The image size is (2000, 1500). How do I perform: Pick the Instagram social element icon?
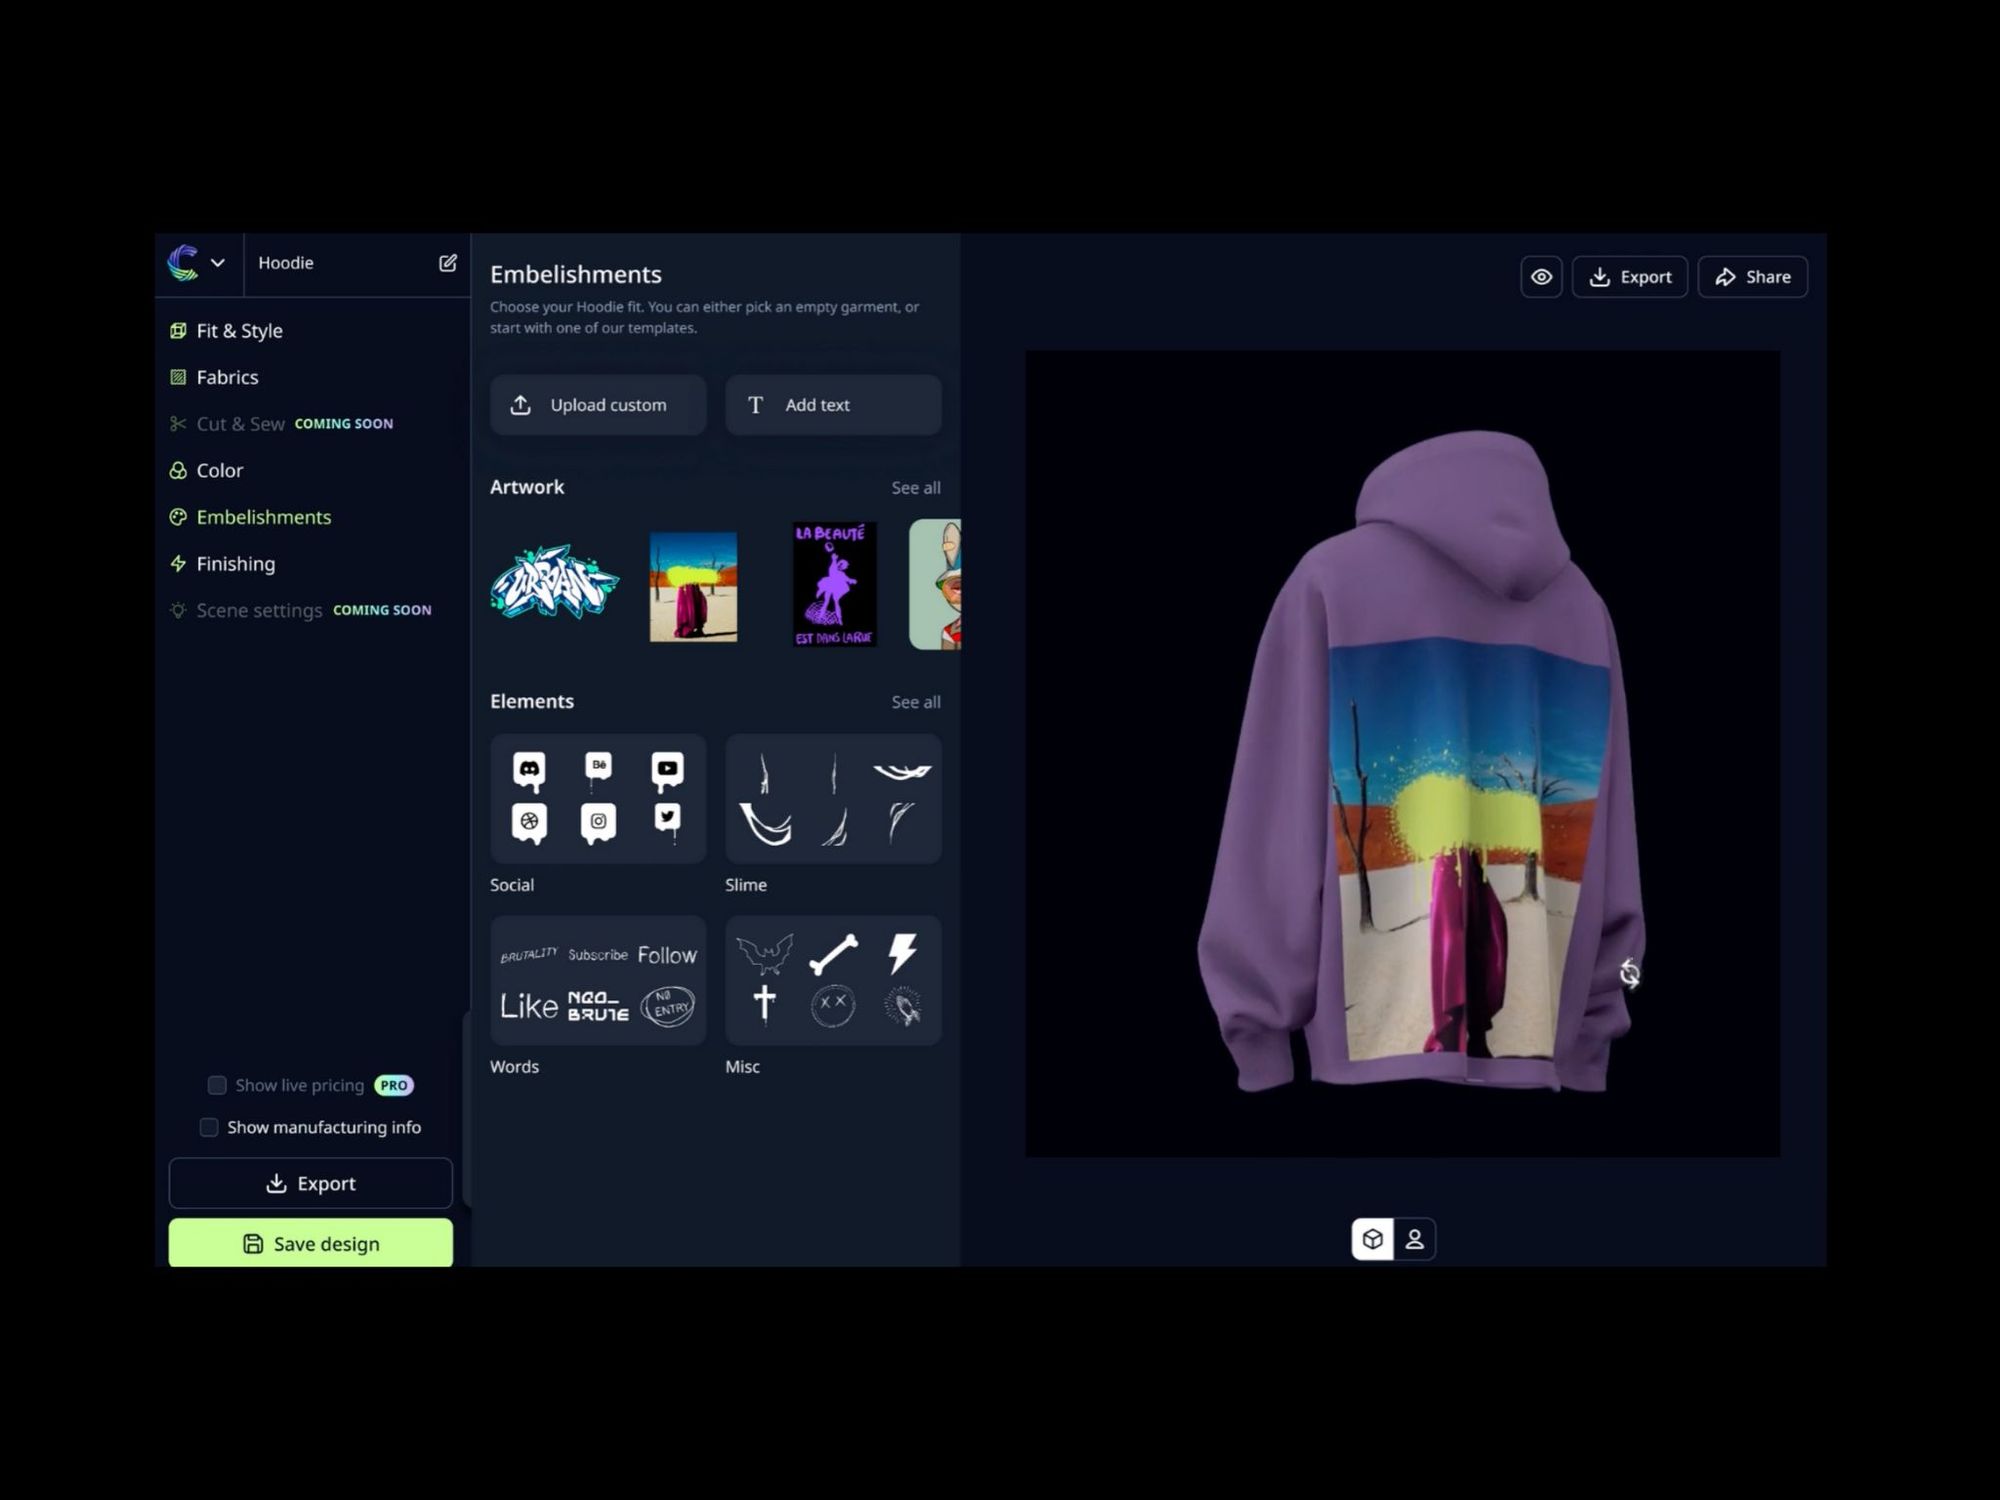pyautogui.click(x=598, y=822)
